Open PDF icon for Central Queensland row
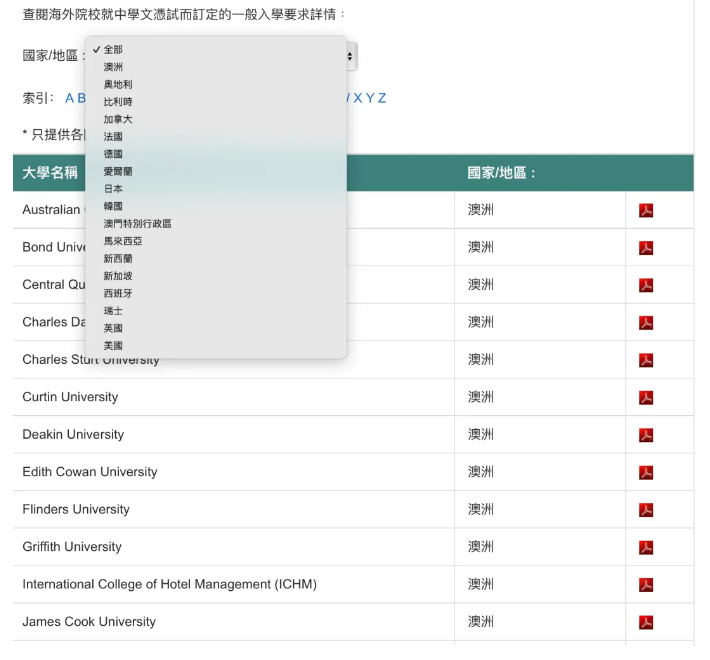Screen dimensions: 710x660 (x=646, y=285)
